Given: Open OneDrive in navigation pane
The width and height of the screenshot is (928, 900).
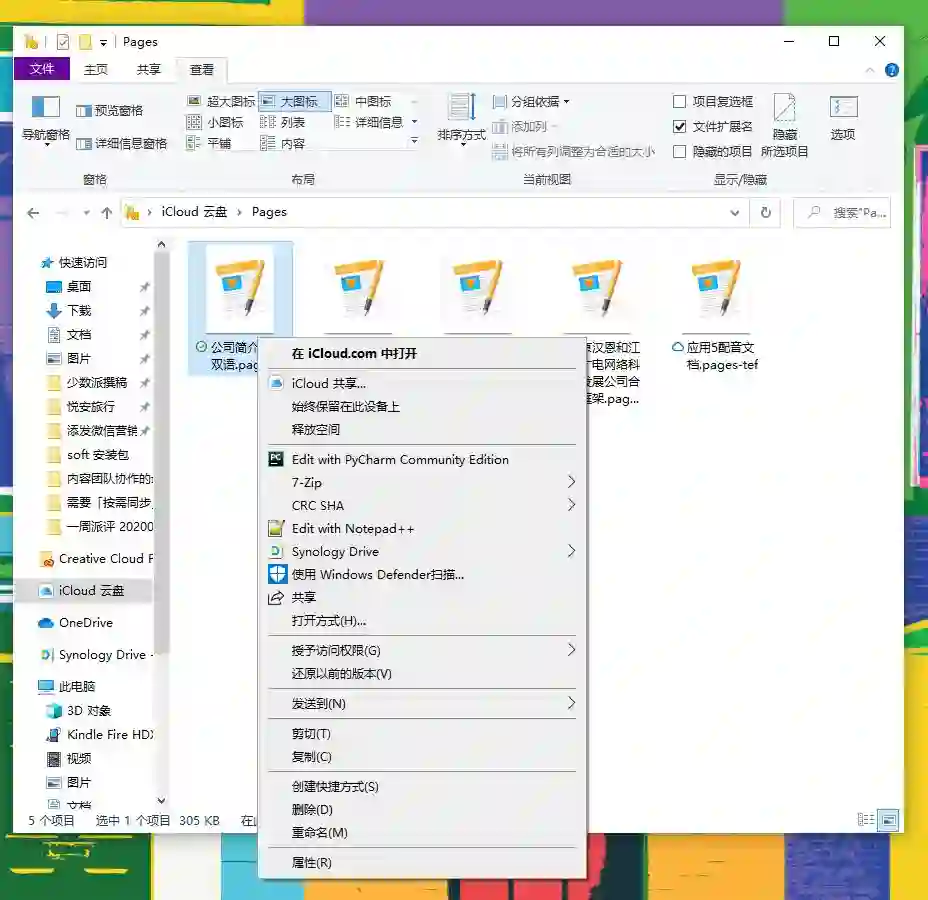Looking at the screenshot, I should pyautogui.click(x=85, y=622).
